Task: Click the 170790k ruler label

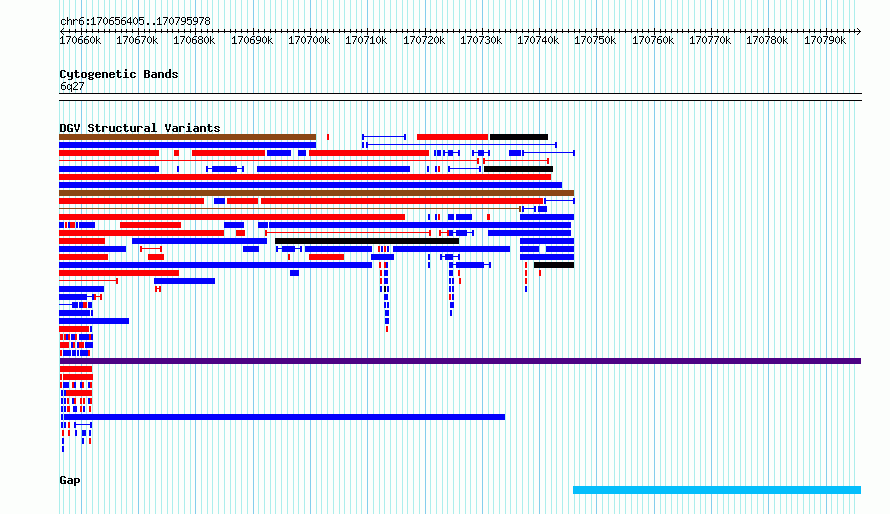Action: coord(825,41)
